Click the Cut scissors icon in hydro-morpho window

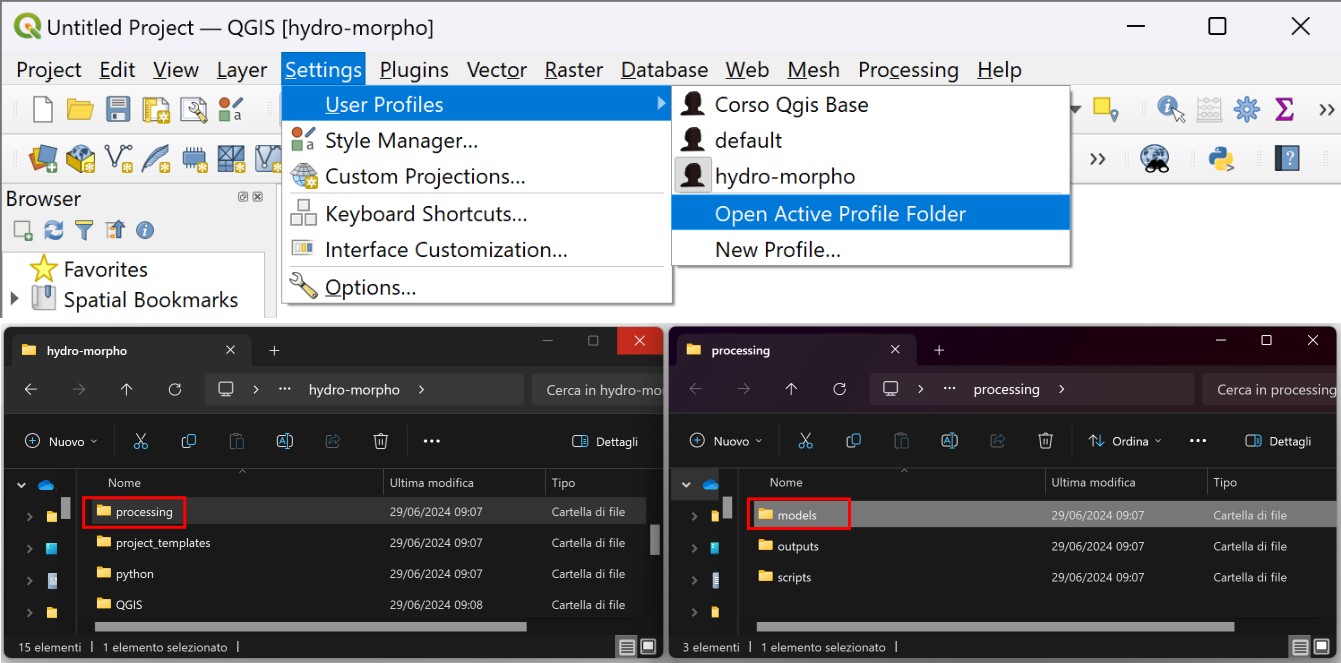click(x=140, y=441)
